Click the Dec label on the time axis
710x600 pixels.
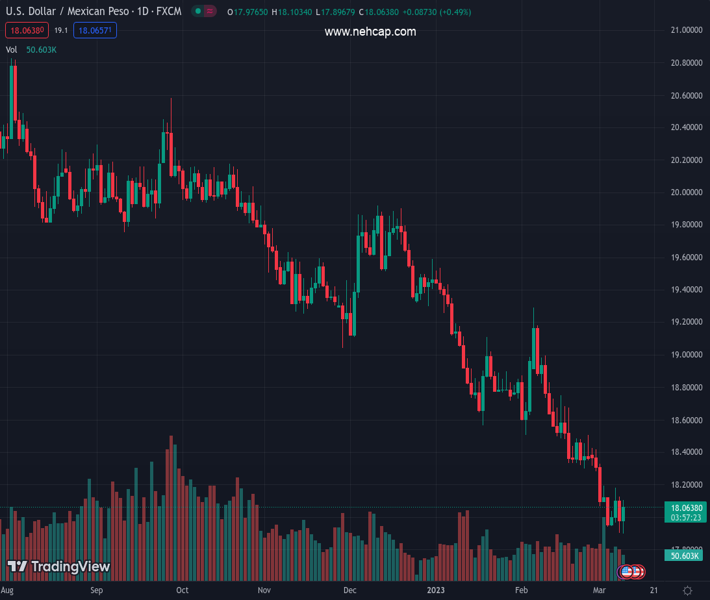point(350,590)
